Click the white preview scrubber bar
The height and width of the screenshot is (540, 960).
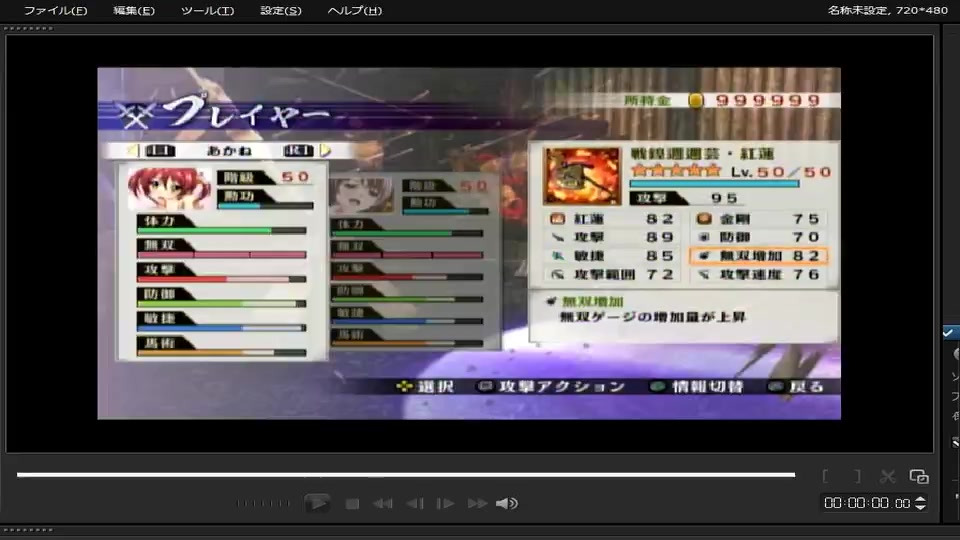point(406,474)
